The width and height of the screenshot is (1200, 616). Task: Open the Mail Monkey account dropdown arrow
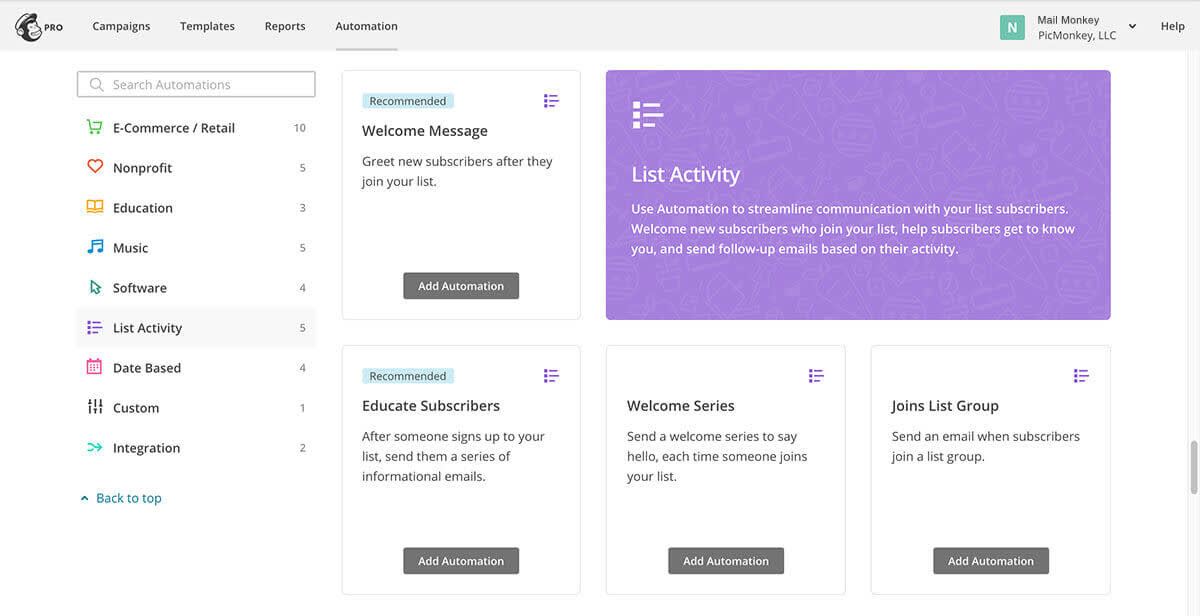[x=1132, y=26]
